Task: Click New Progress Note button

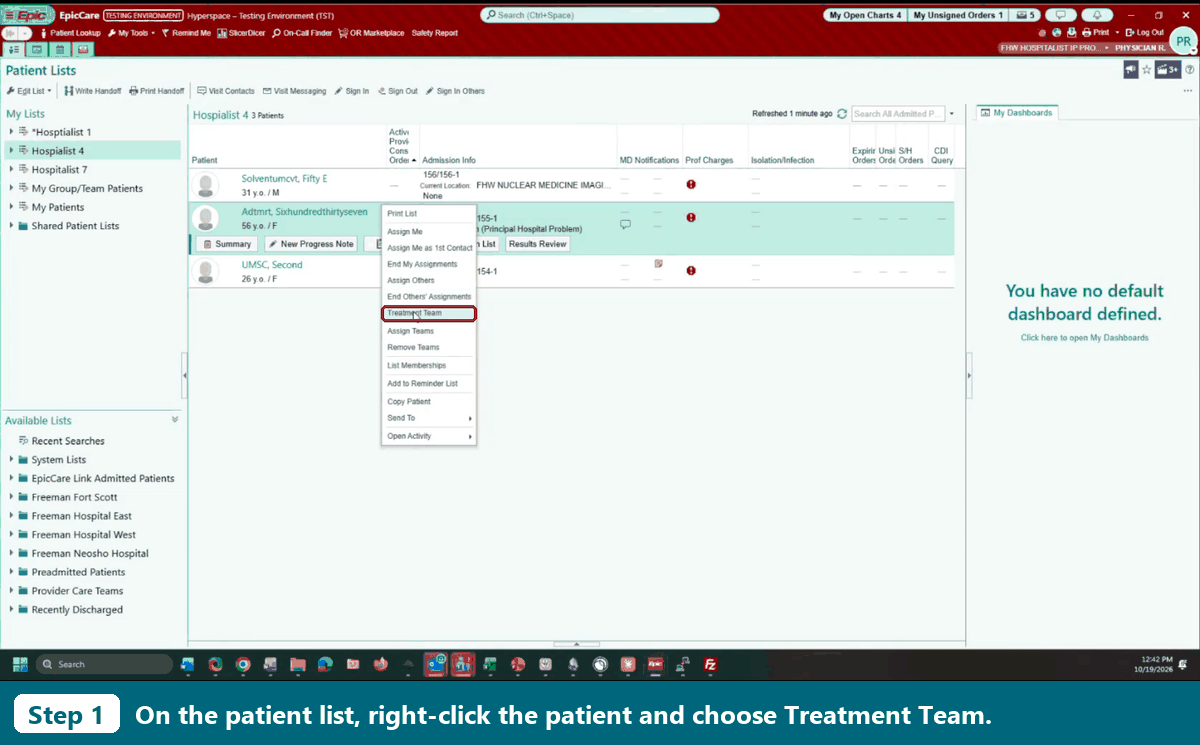Action: coord(310,244)
